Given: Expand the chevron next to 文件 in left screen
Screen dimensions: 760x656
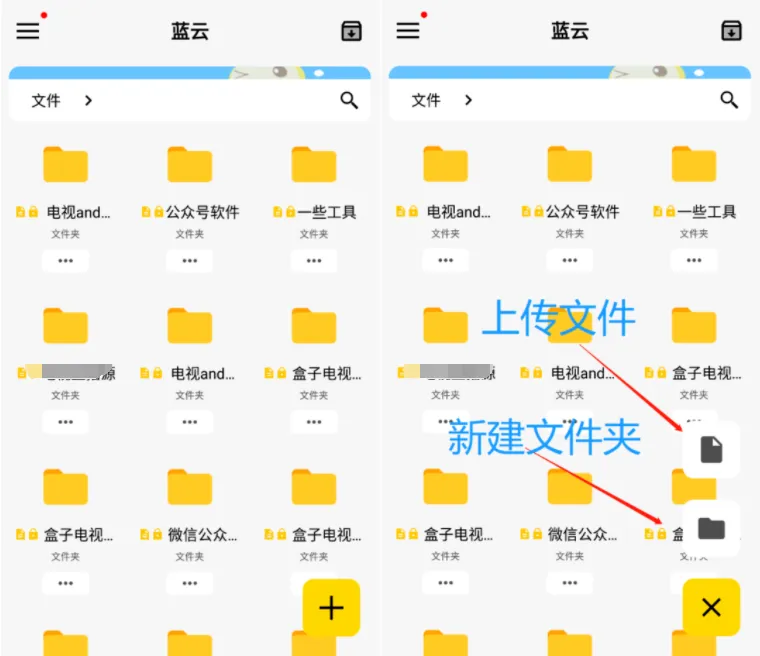Looking at the screenshot, I should pos(88,100).
